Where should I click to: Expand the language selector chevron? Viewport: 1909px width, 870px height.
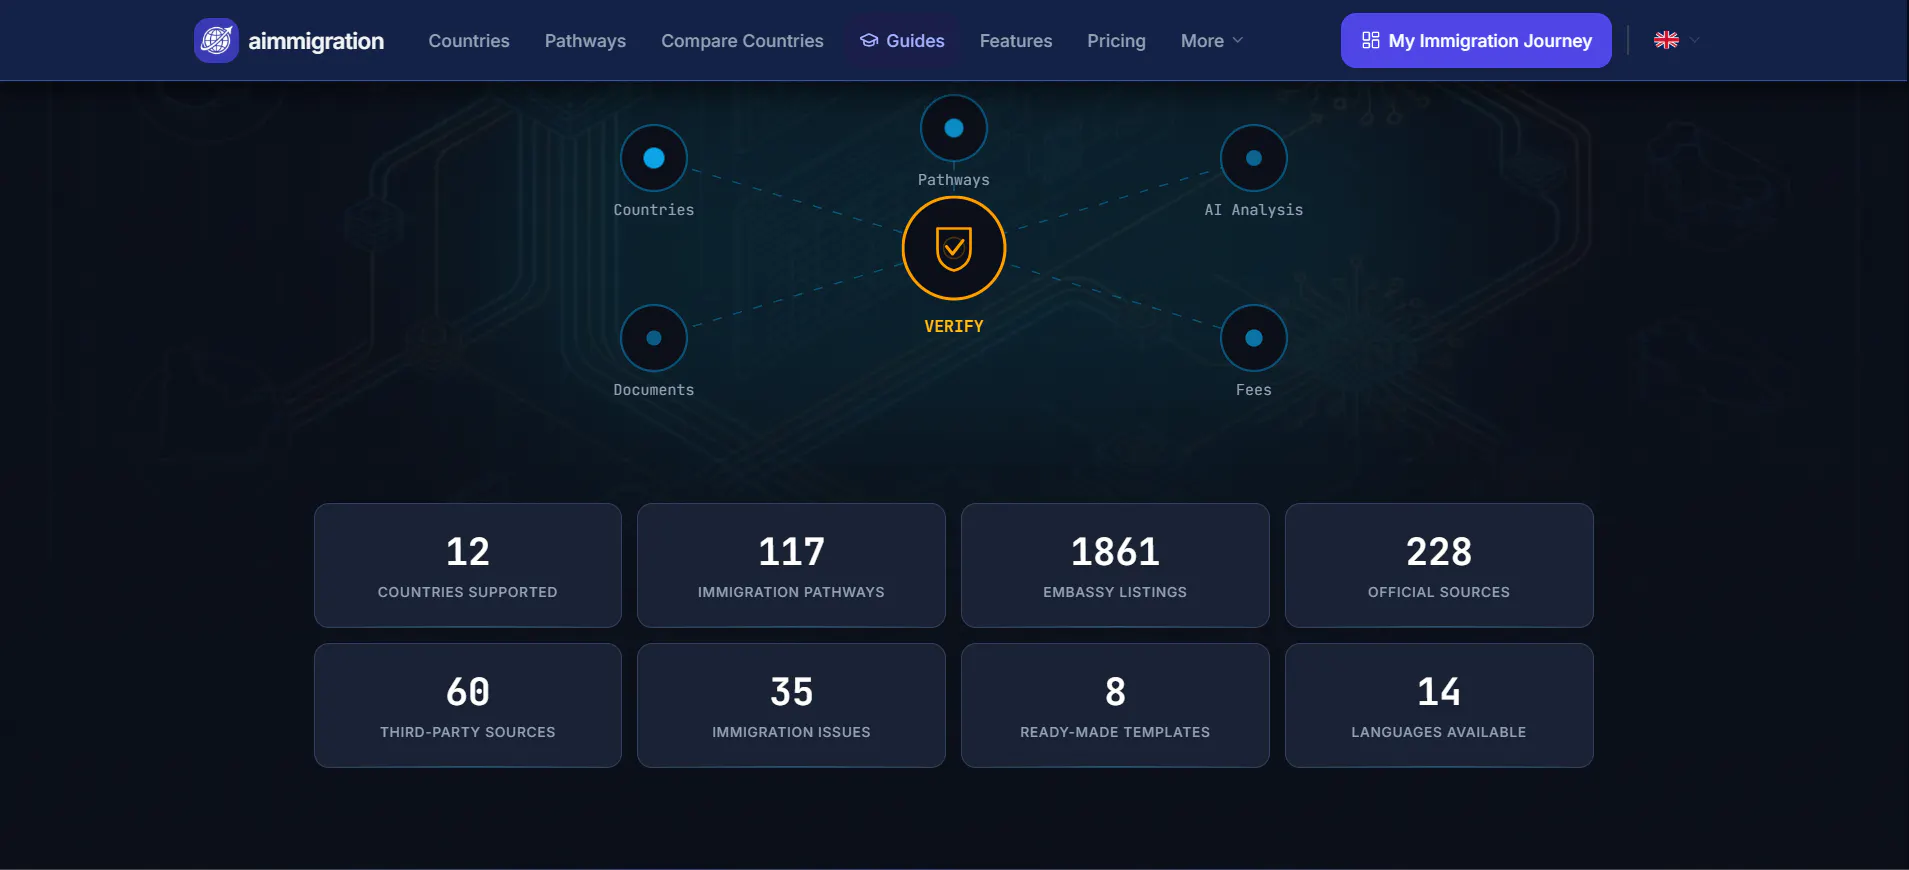pos(1694,40)
